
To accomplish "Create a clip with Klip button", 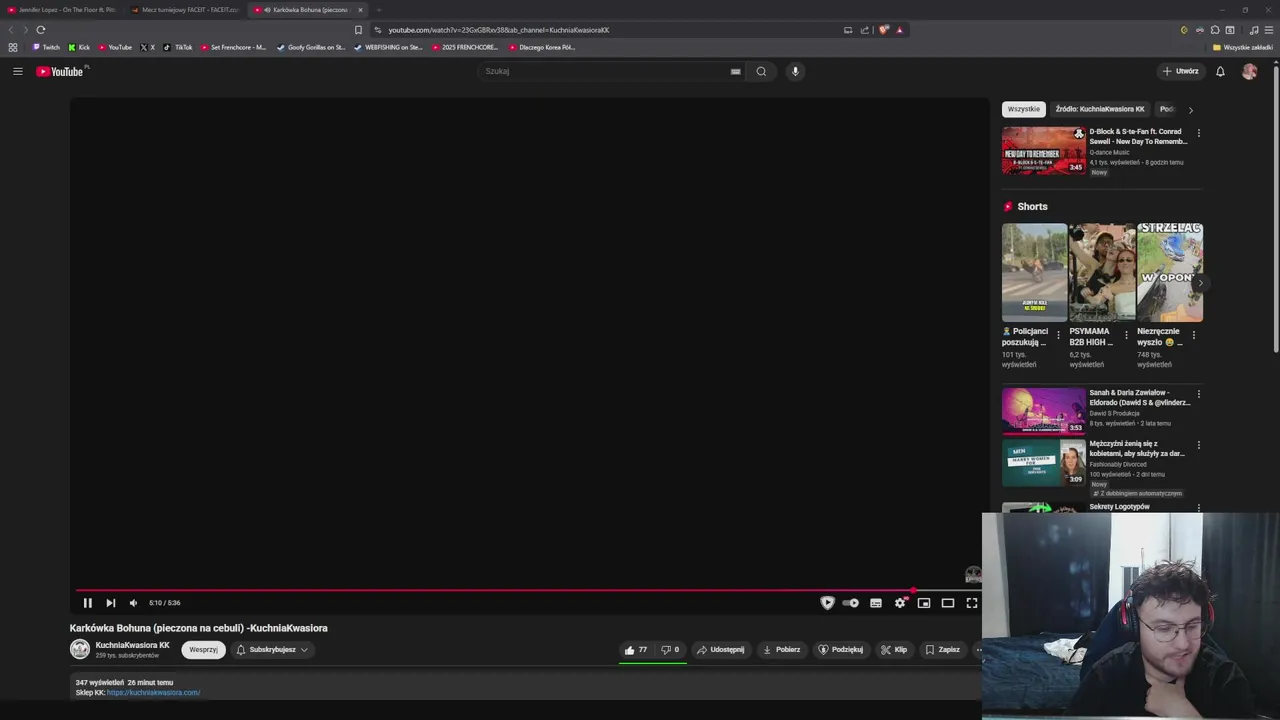I will point(894,650).
